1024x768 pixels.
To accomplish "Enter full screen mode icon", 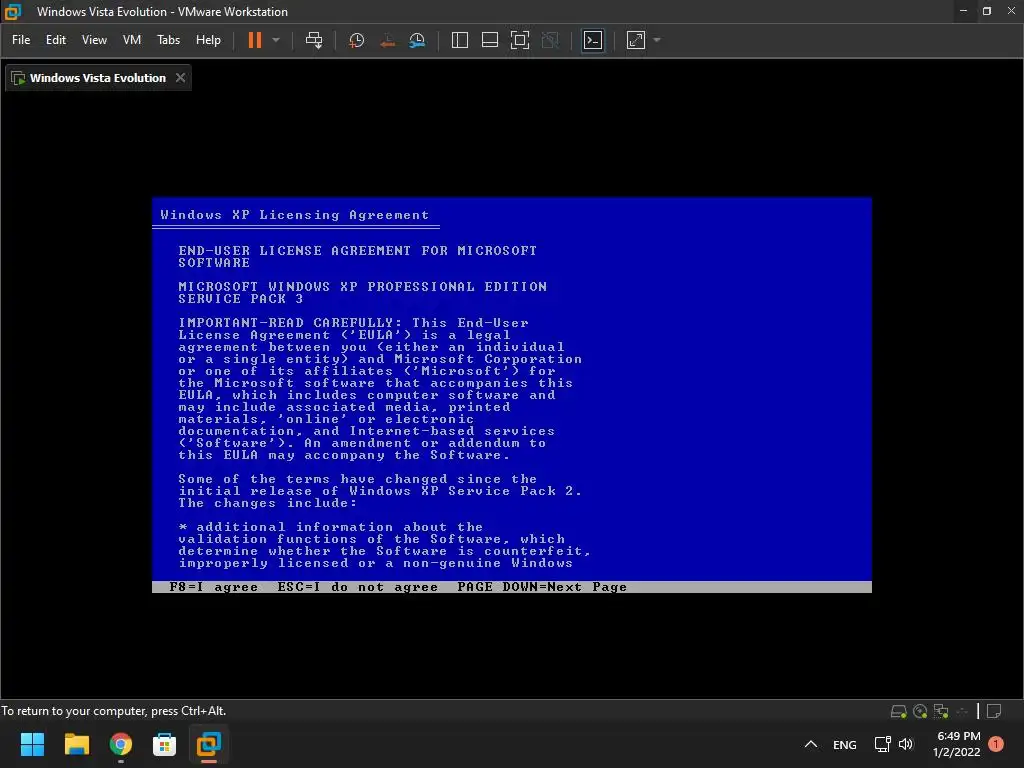I will 520,40.
